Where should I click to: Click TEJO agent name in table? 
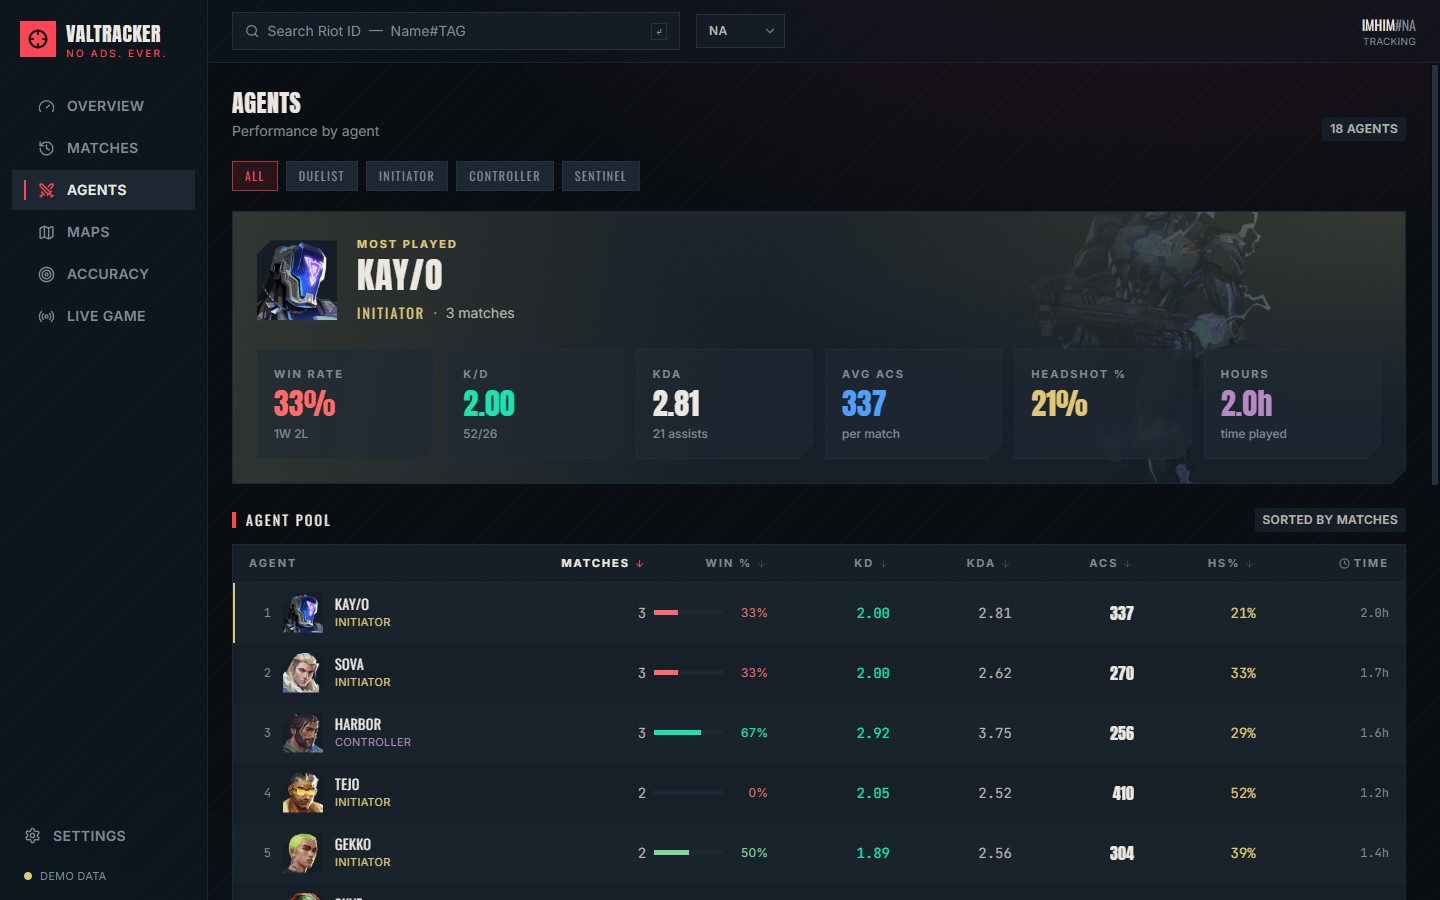(347, 785)
